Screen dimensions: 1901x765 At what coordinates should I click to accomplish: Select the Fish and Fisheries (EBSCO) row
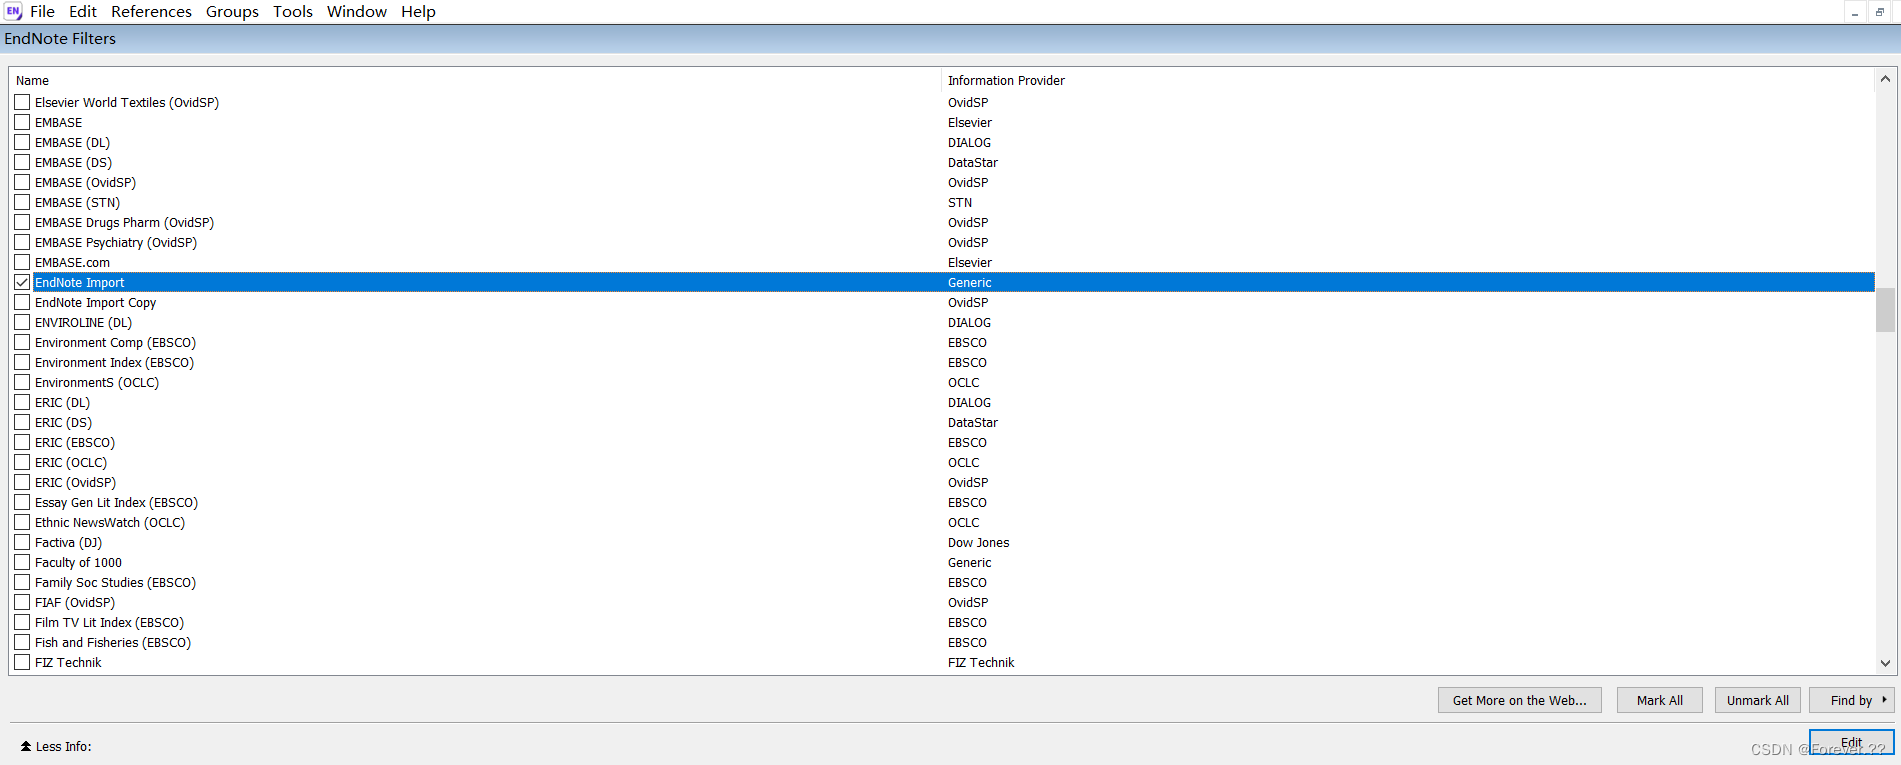click(944, 642)
